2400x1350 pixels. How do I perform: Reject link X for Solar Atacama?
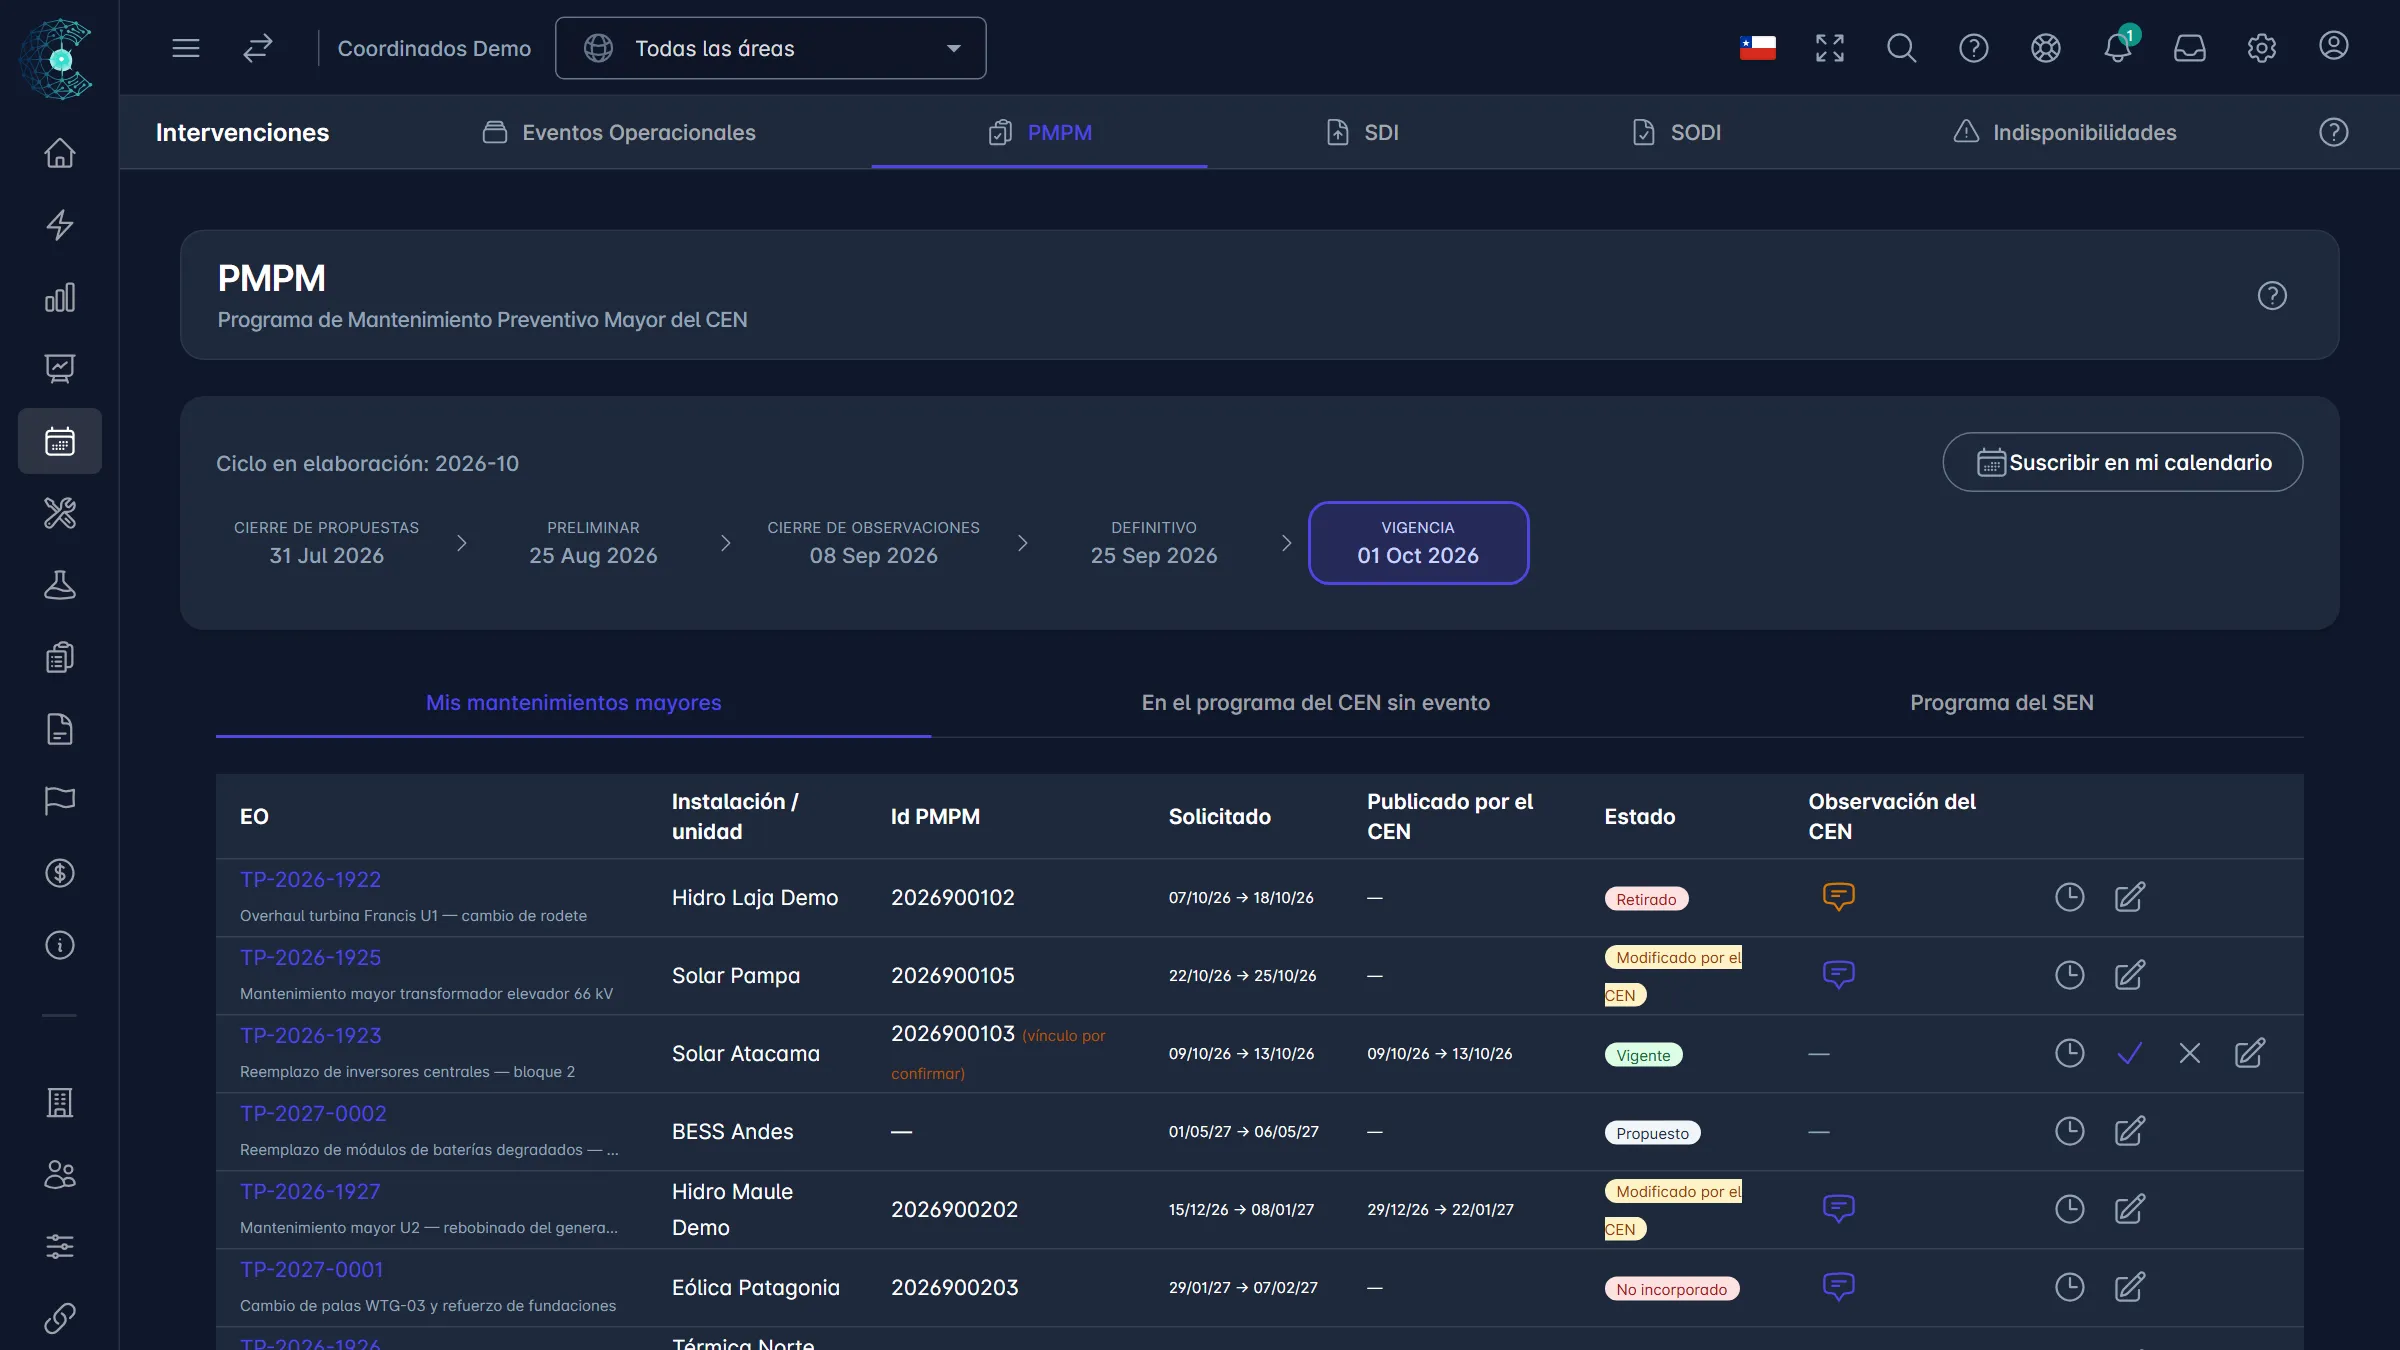(2189, 1053)
